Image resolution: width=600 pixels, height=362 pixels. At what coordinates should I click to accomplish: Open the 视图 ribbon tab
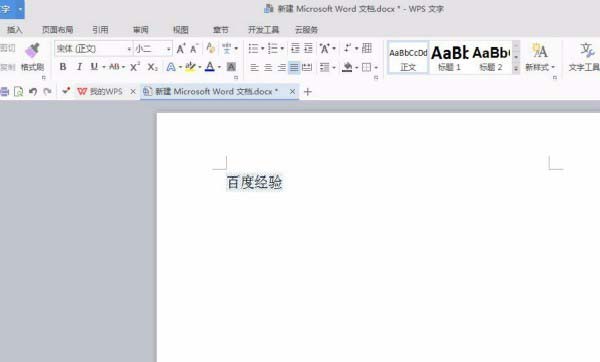tap(181, 30)
